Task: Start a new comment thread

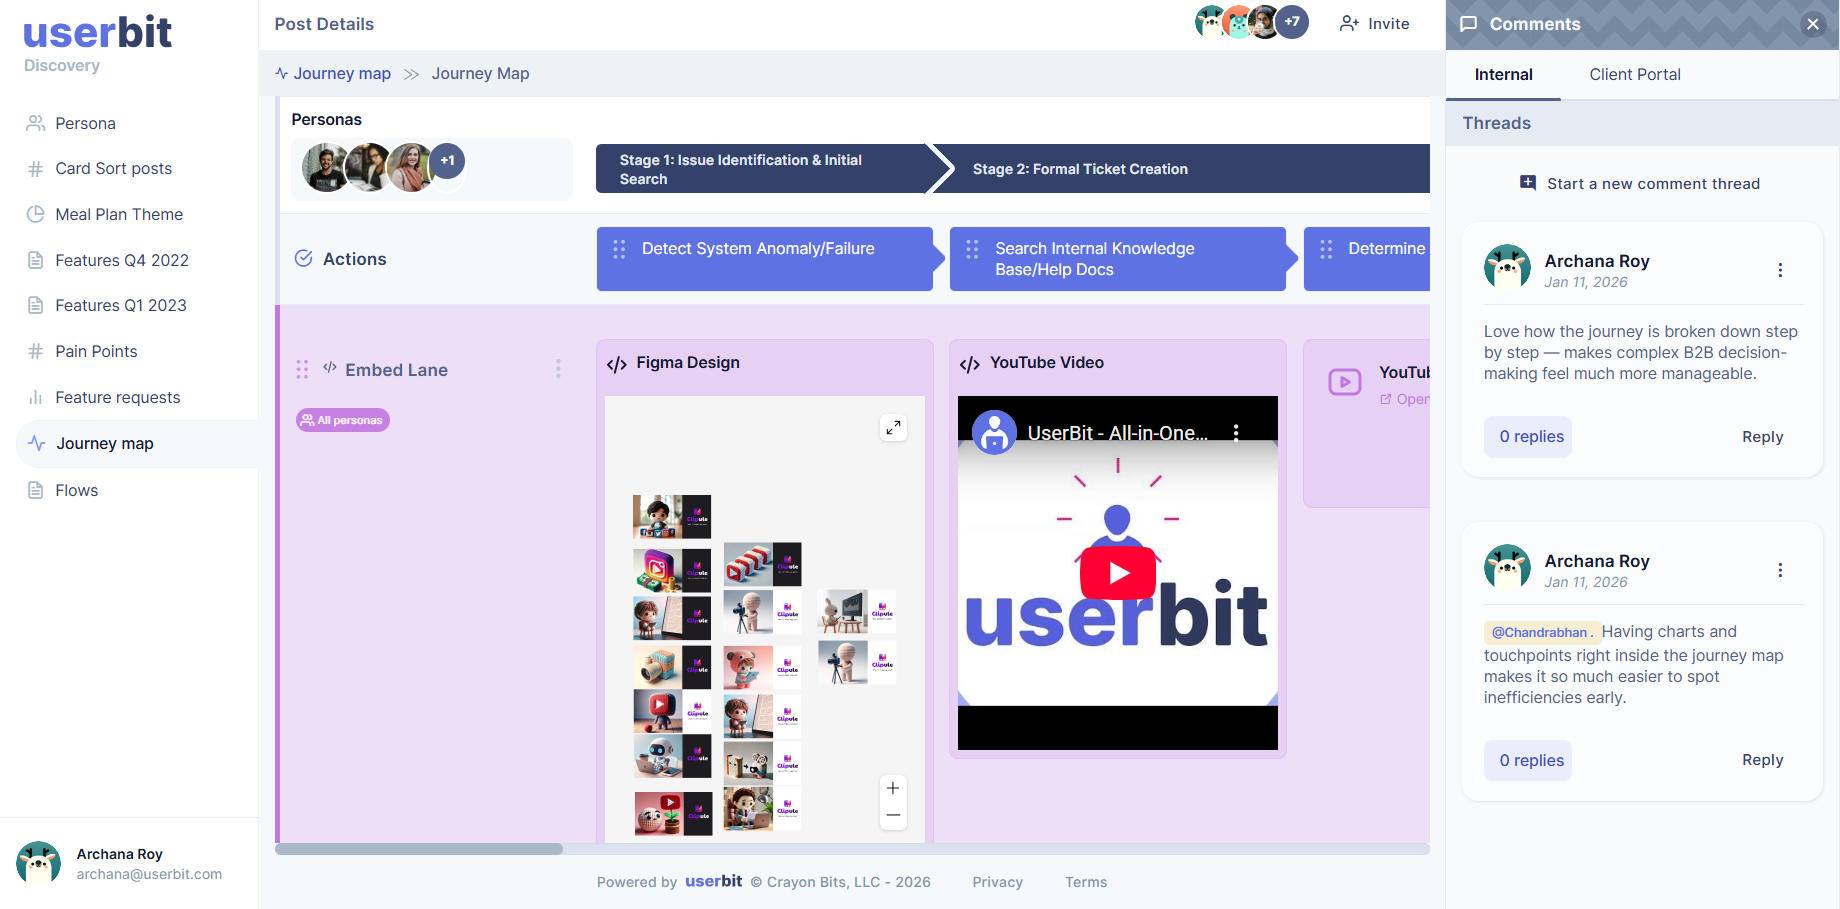Action: click(x=1640, y=183)
